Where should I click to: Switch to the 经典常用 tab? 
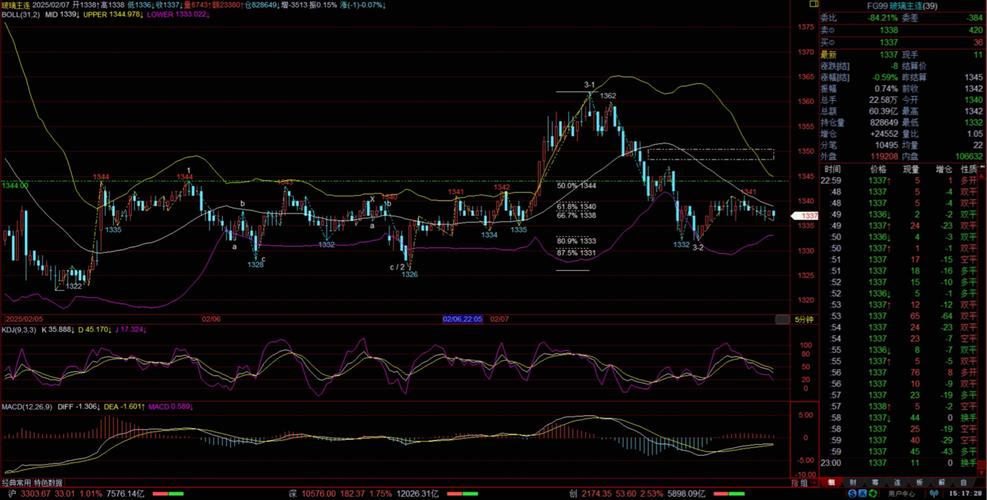click(x=19, y=482)
